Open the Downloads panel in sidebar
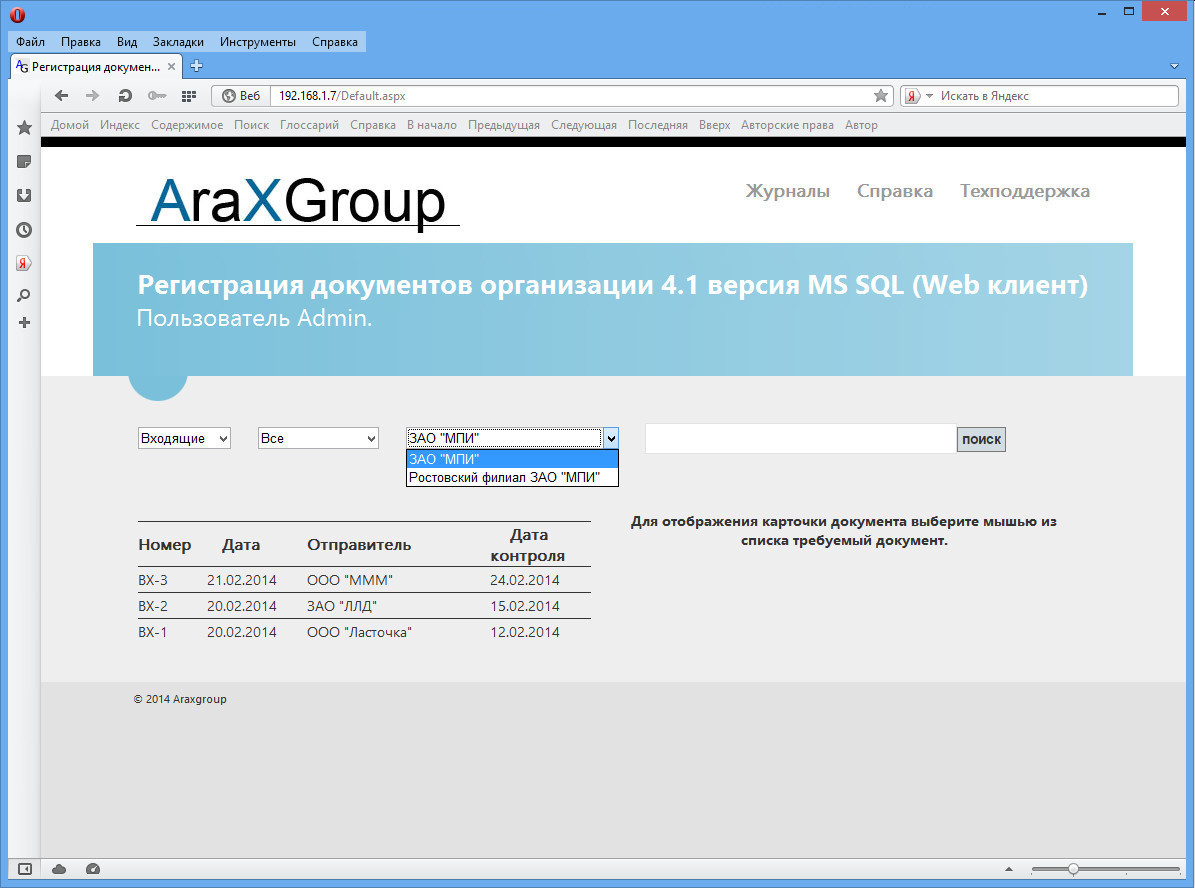The height and width of the screenshot is (888, 1195). coord(24,195)
